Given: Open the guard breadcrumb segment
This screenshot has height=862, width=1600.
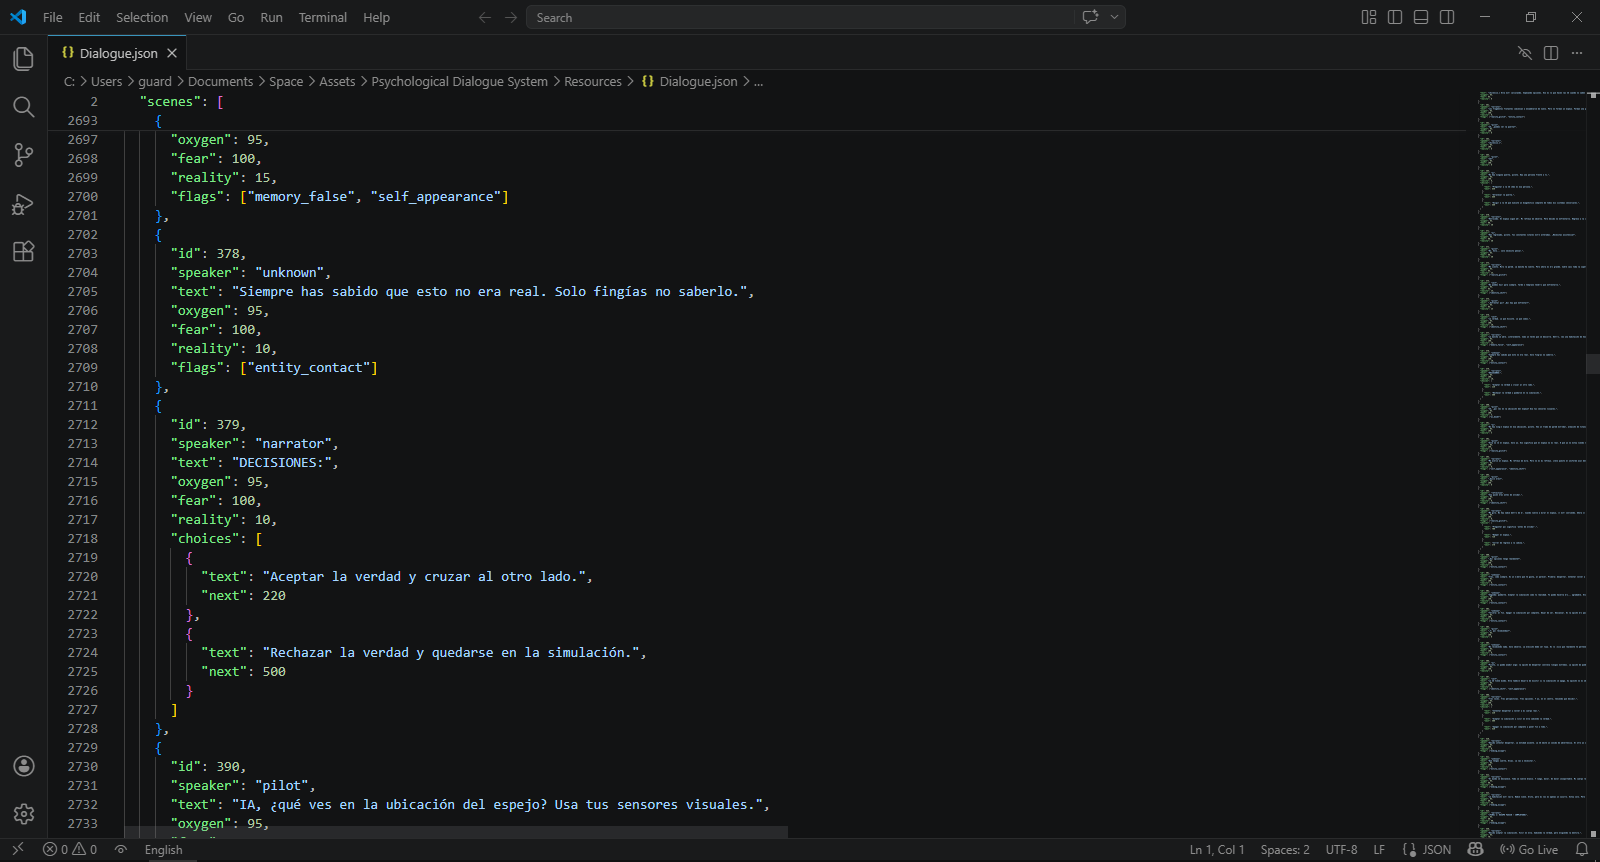Looking at the screenshot, I should [x=155, y=82].
